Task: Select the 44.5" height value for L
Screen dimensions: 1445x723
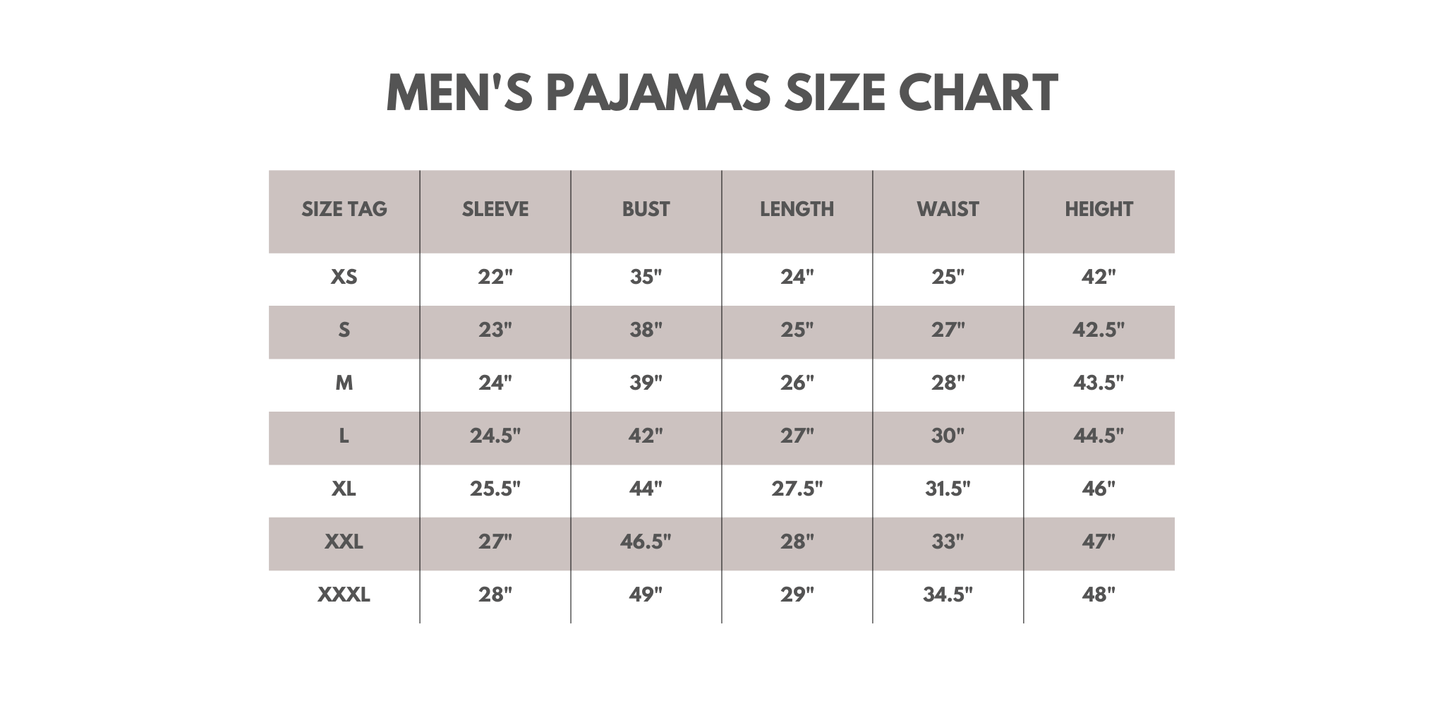Action: (x=1098, y=436)
